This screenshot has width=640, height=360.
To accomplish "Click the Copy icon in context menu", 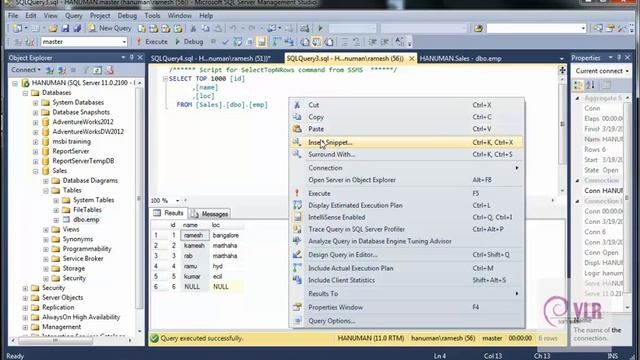I will [x=297, y=117].
